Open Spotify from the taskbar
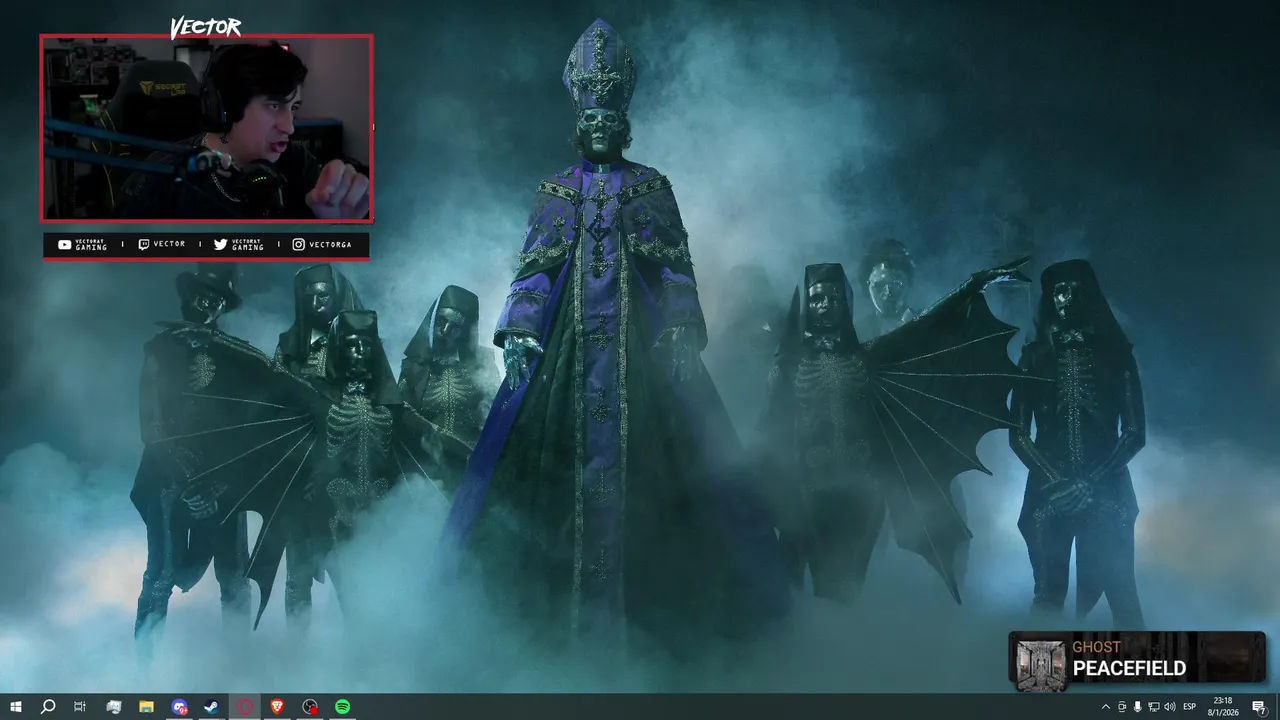The width and height of the screenshot is (1280, 720). [x=342, y=707]
